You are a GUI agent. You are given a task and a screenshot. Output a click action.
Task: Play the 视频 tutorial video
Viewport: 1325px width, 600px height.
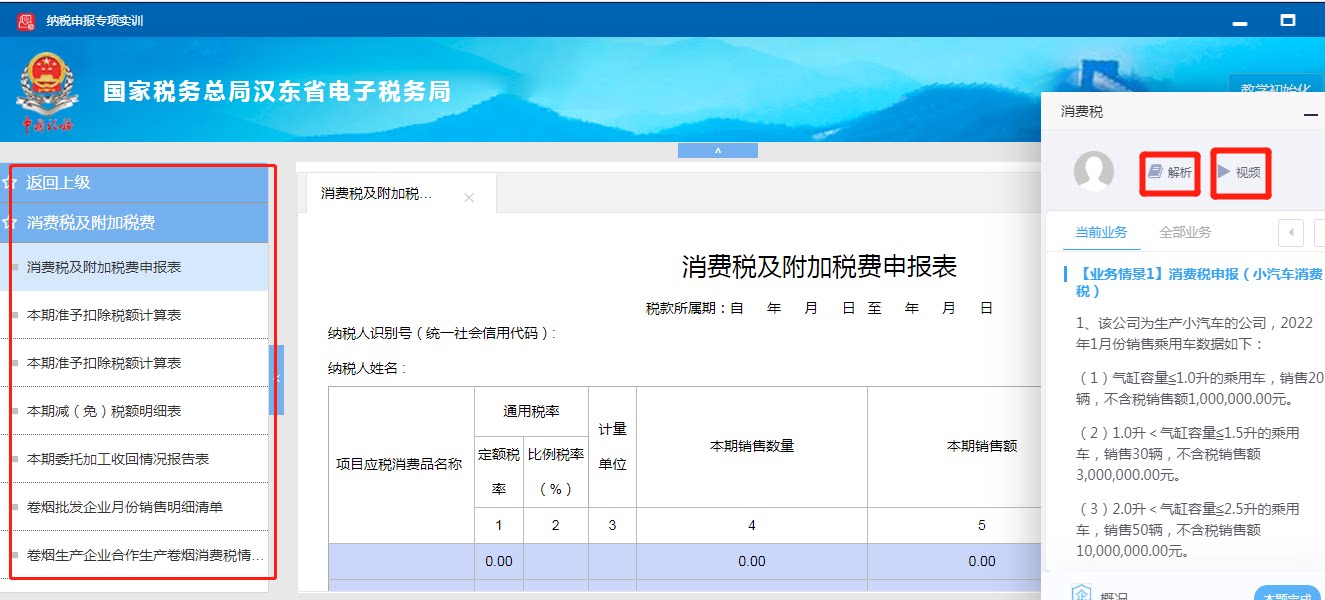[1240, 172]
